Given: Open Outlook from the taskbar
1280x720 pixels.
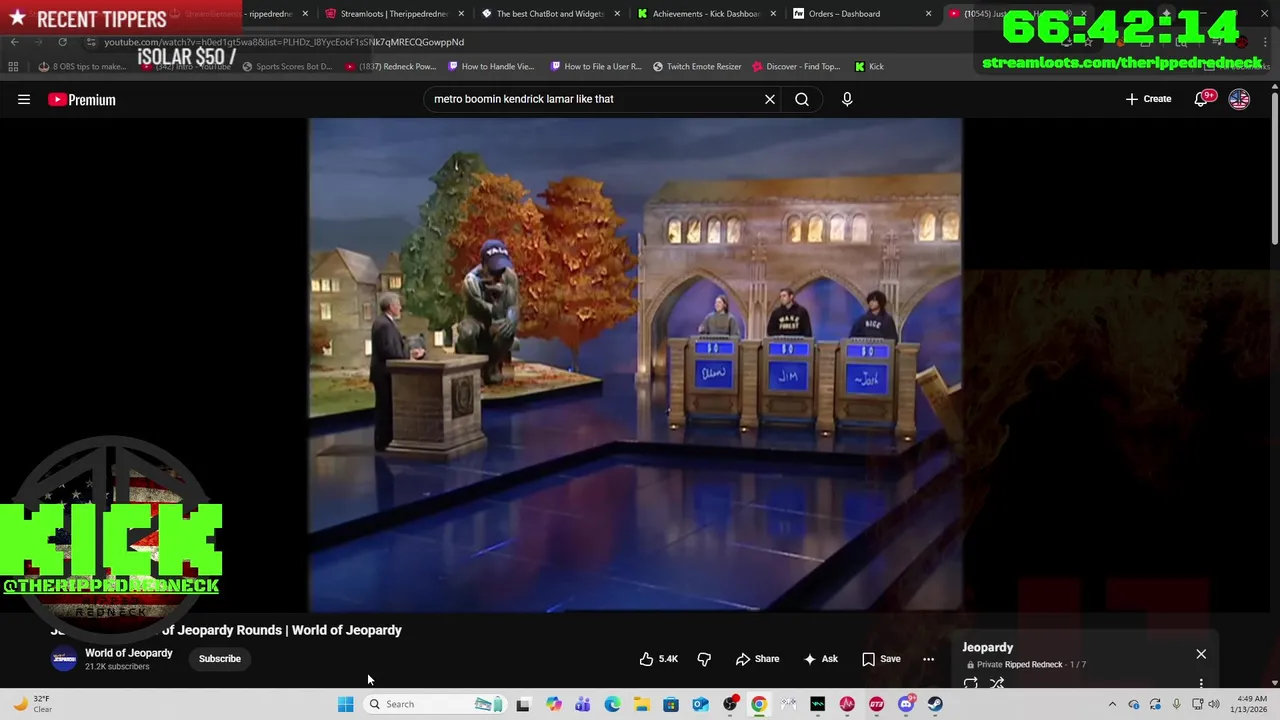Looking at the screenshot, I should point(700,704).
